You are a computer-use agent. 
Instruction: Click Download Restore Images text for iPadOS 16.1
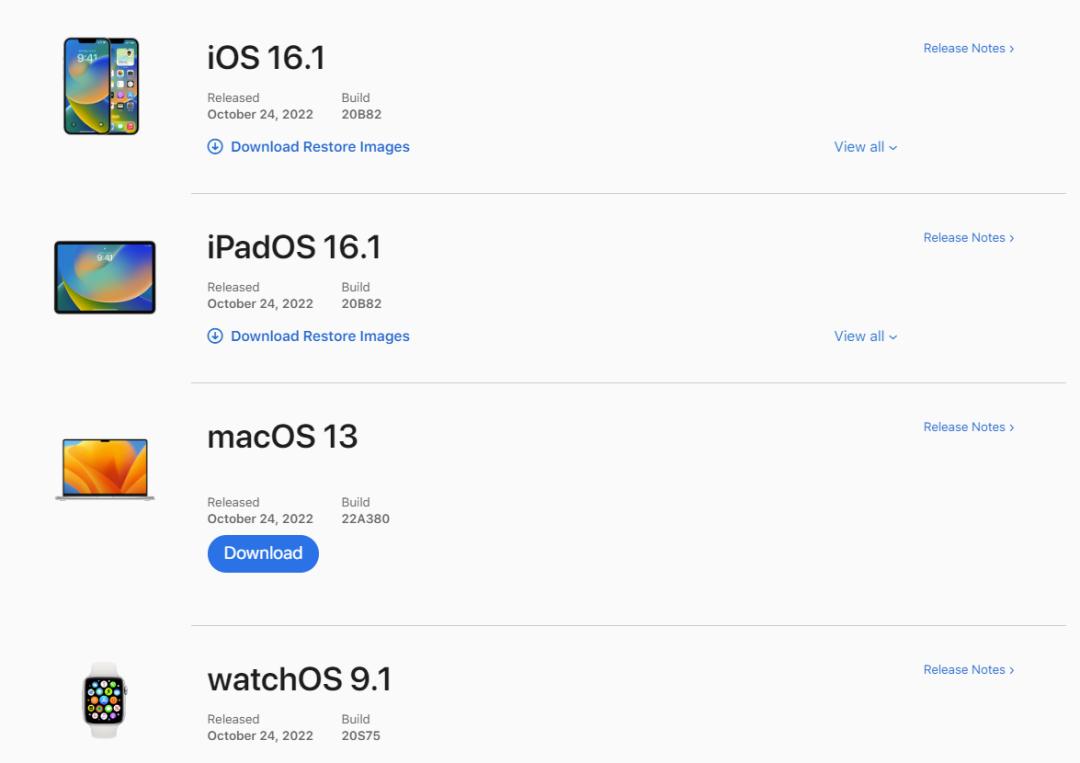pyautogui.click(x=320, y=336)
